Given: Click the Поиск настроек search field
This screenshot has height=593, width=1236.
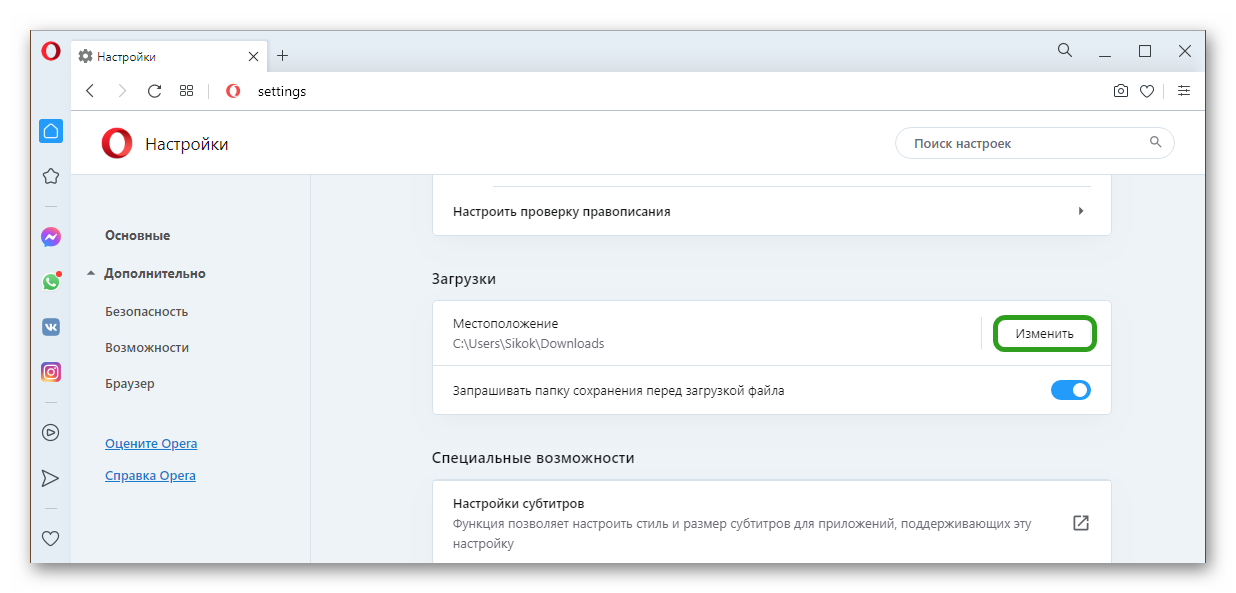Looking at the screenshot, I should [1025, 143].
